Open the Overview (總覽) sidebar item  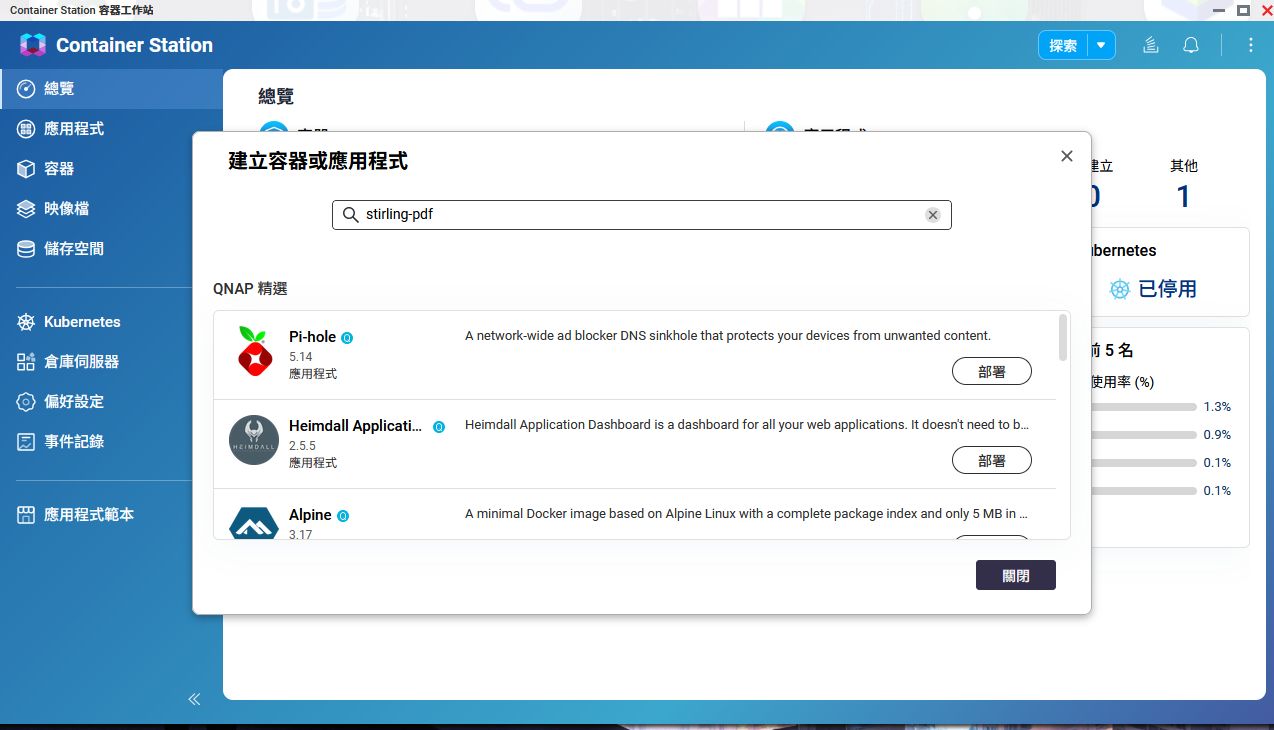(x=111, y=89)
